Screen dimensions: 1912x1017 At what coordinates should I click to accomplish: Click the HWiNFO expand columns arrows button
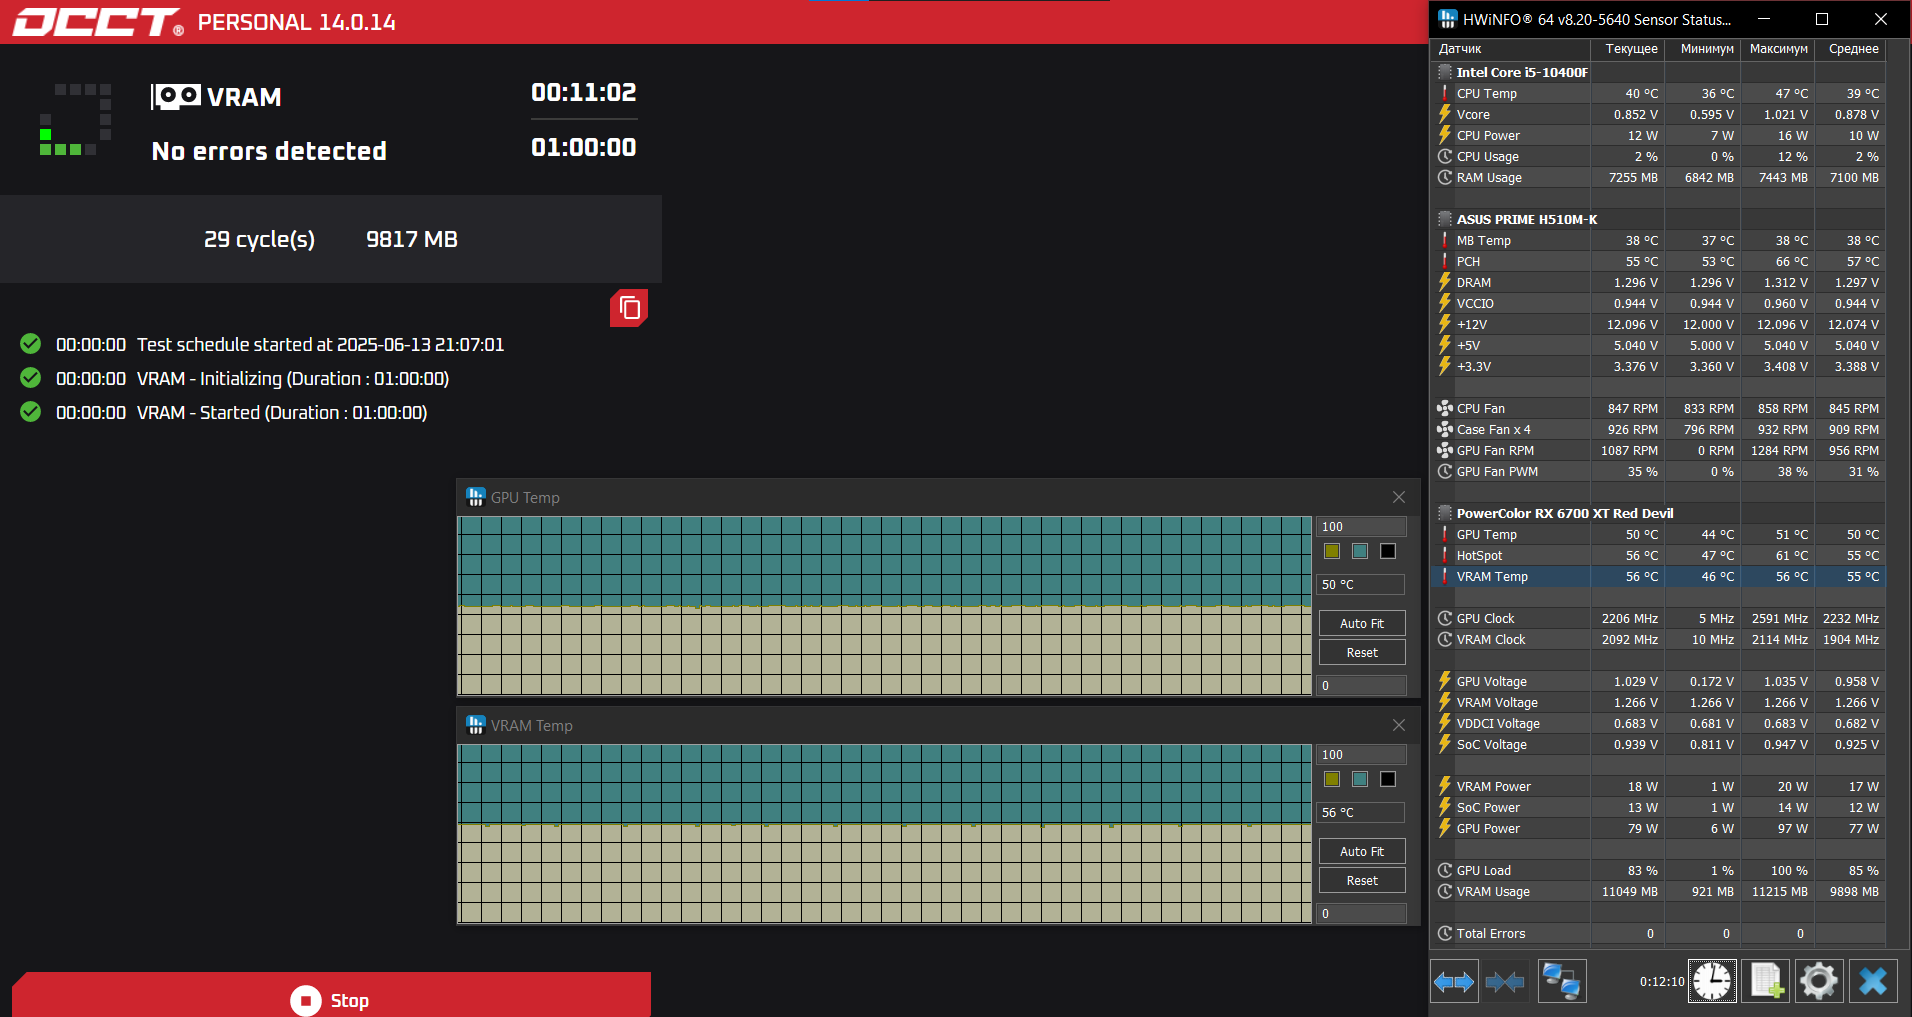click(1454, 982)
